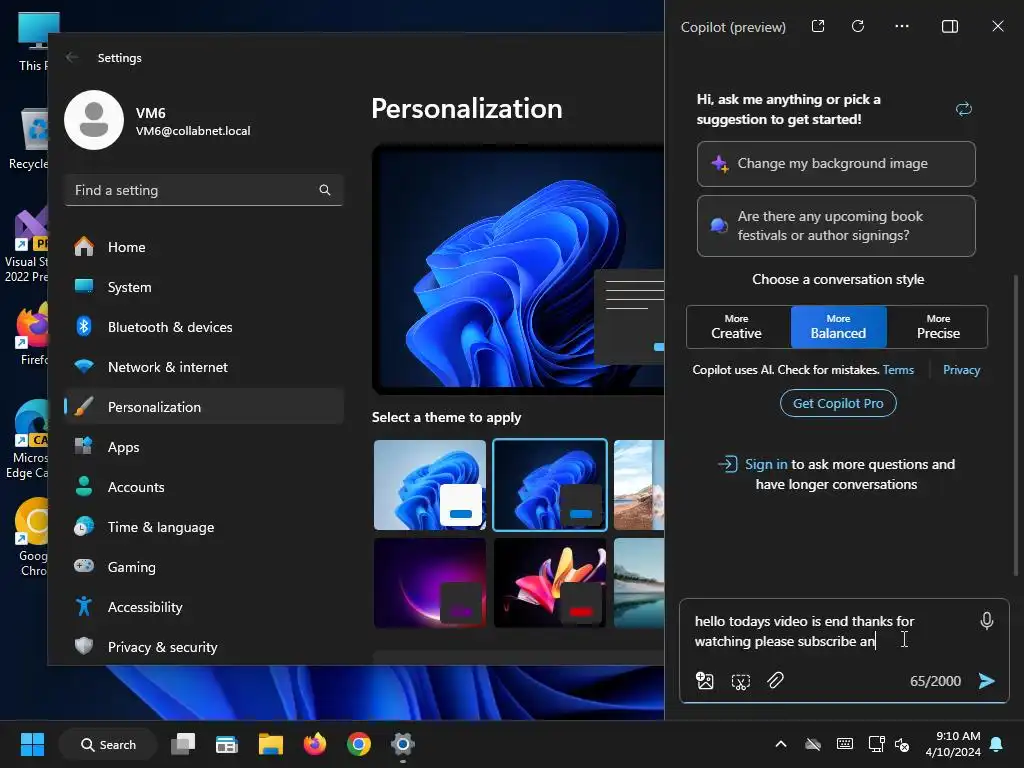Click the Settings gear taskbar icon
The image size is (1024, 768).
[403, 744]
